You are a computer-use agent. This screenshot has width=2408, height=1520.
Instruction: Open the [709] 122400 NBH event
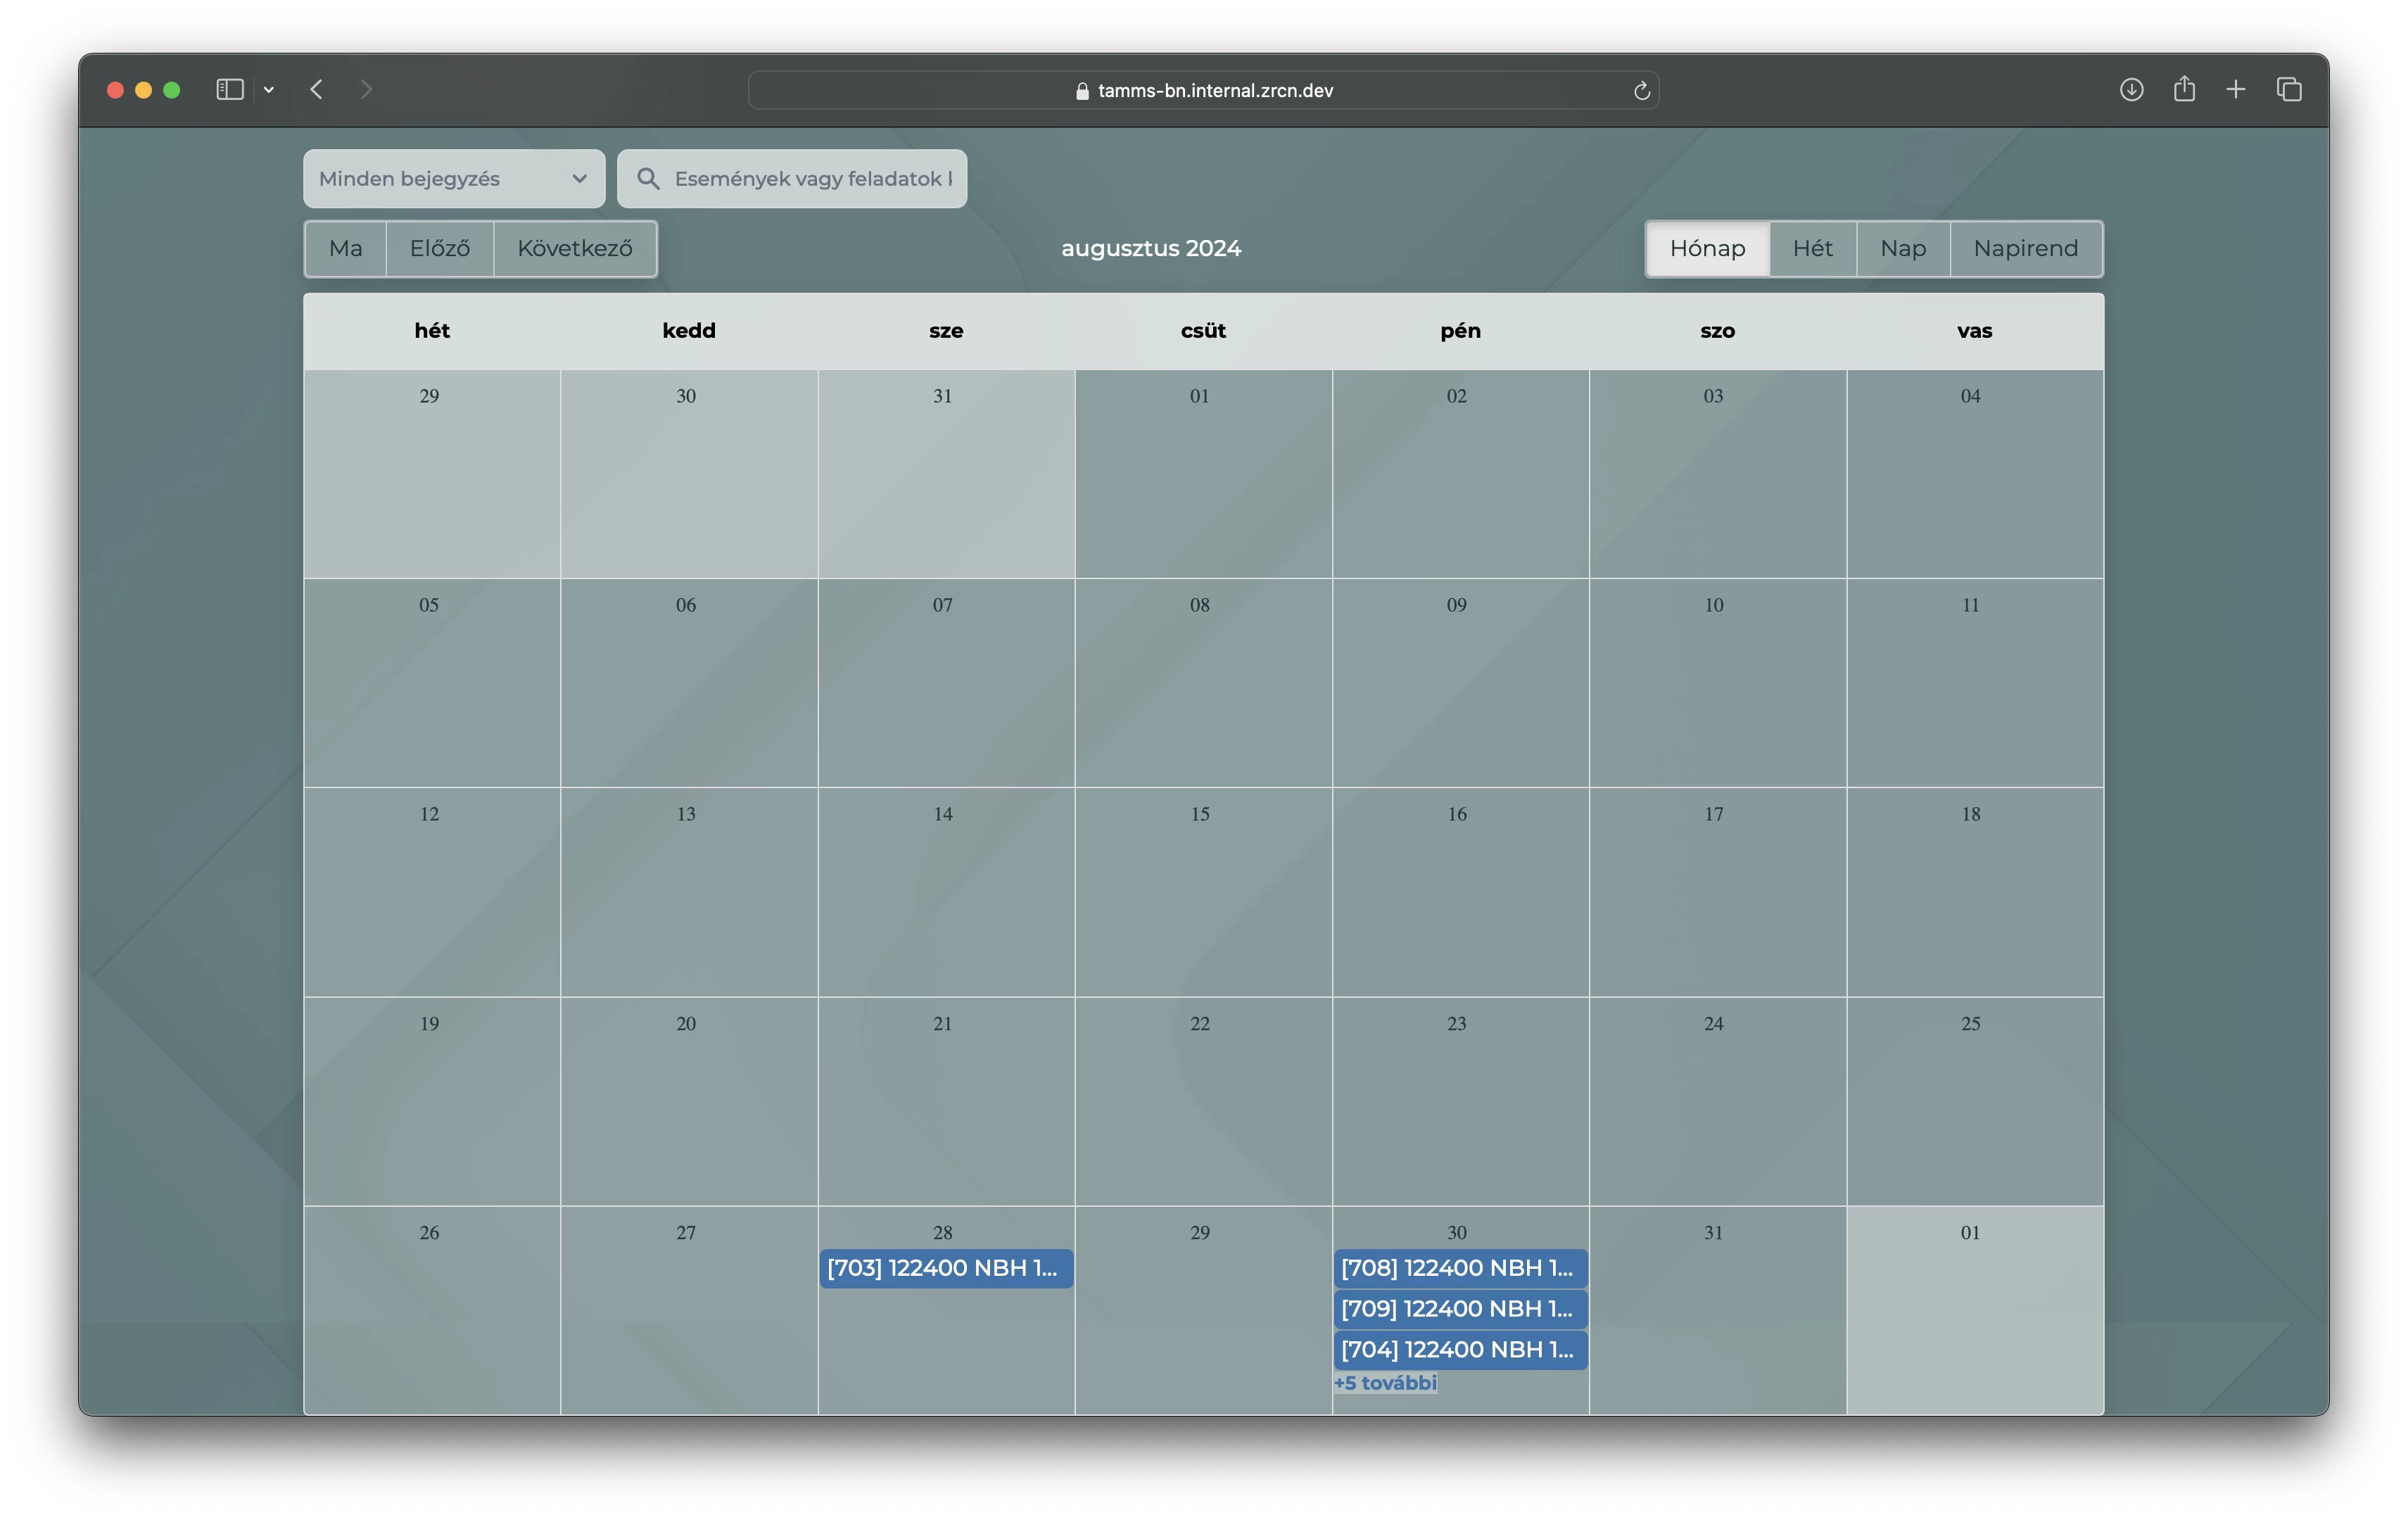[1460, 1309]
